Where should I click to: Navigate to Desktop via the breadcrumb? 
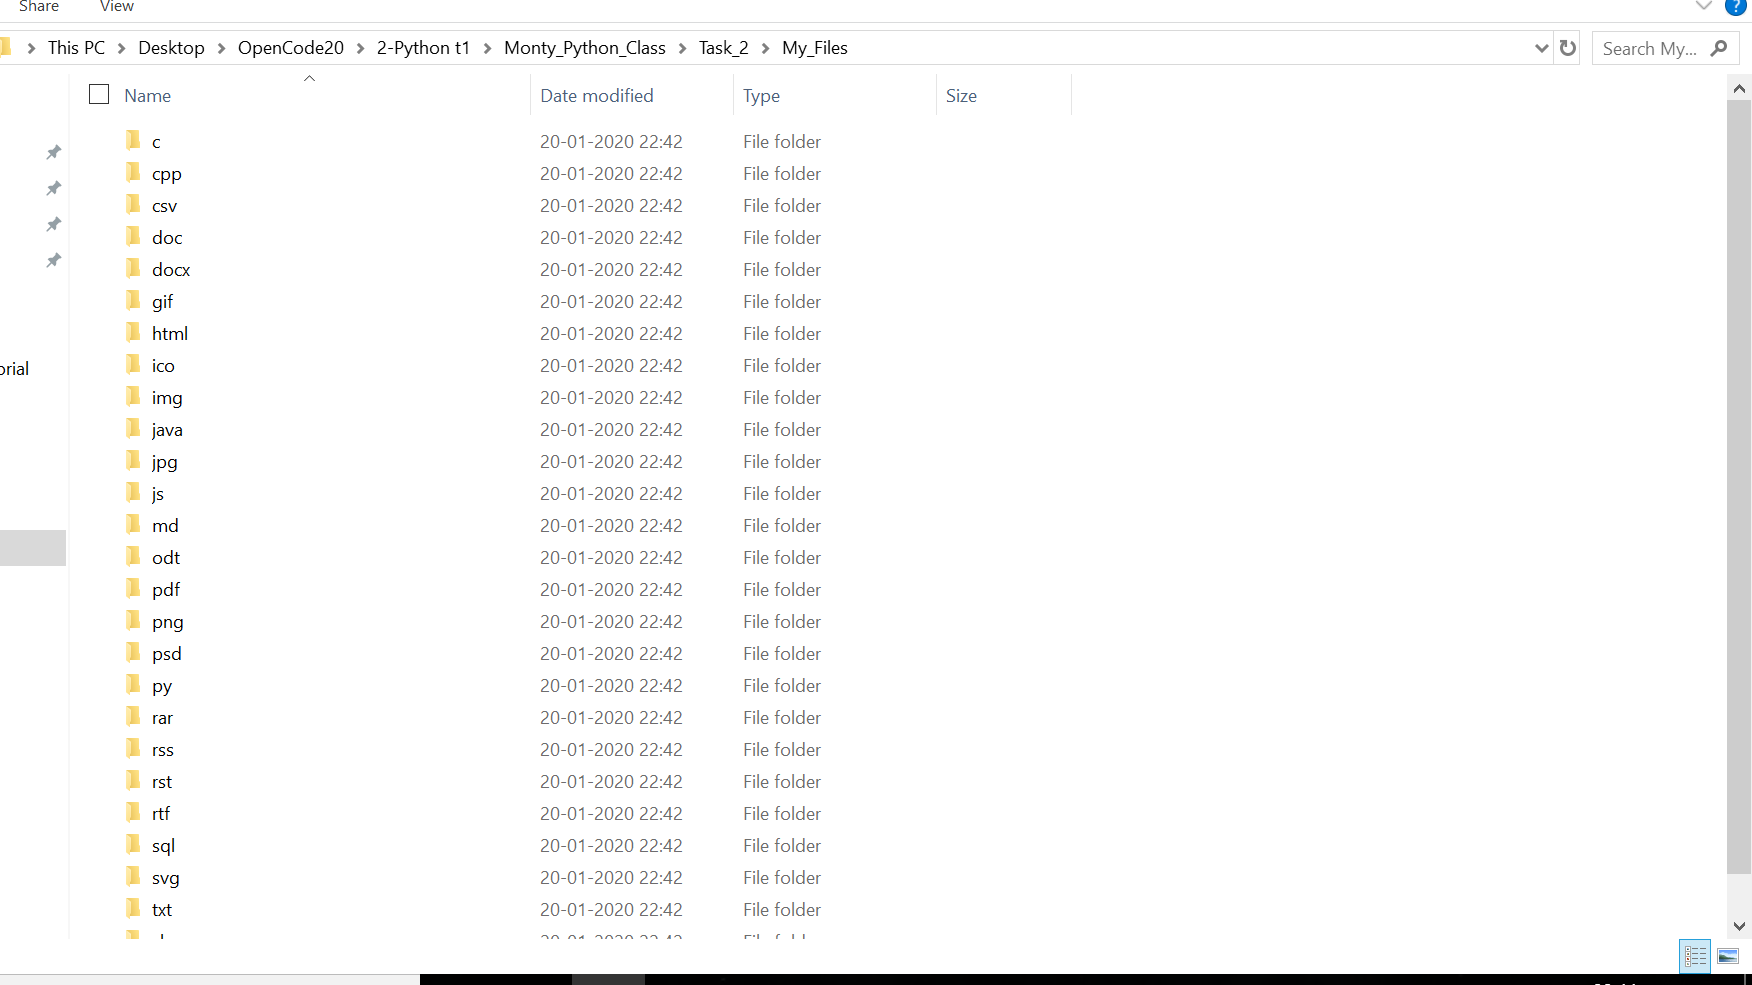point(171,47)
